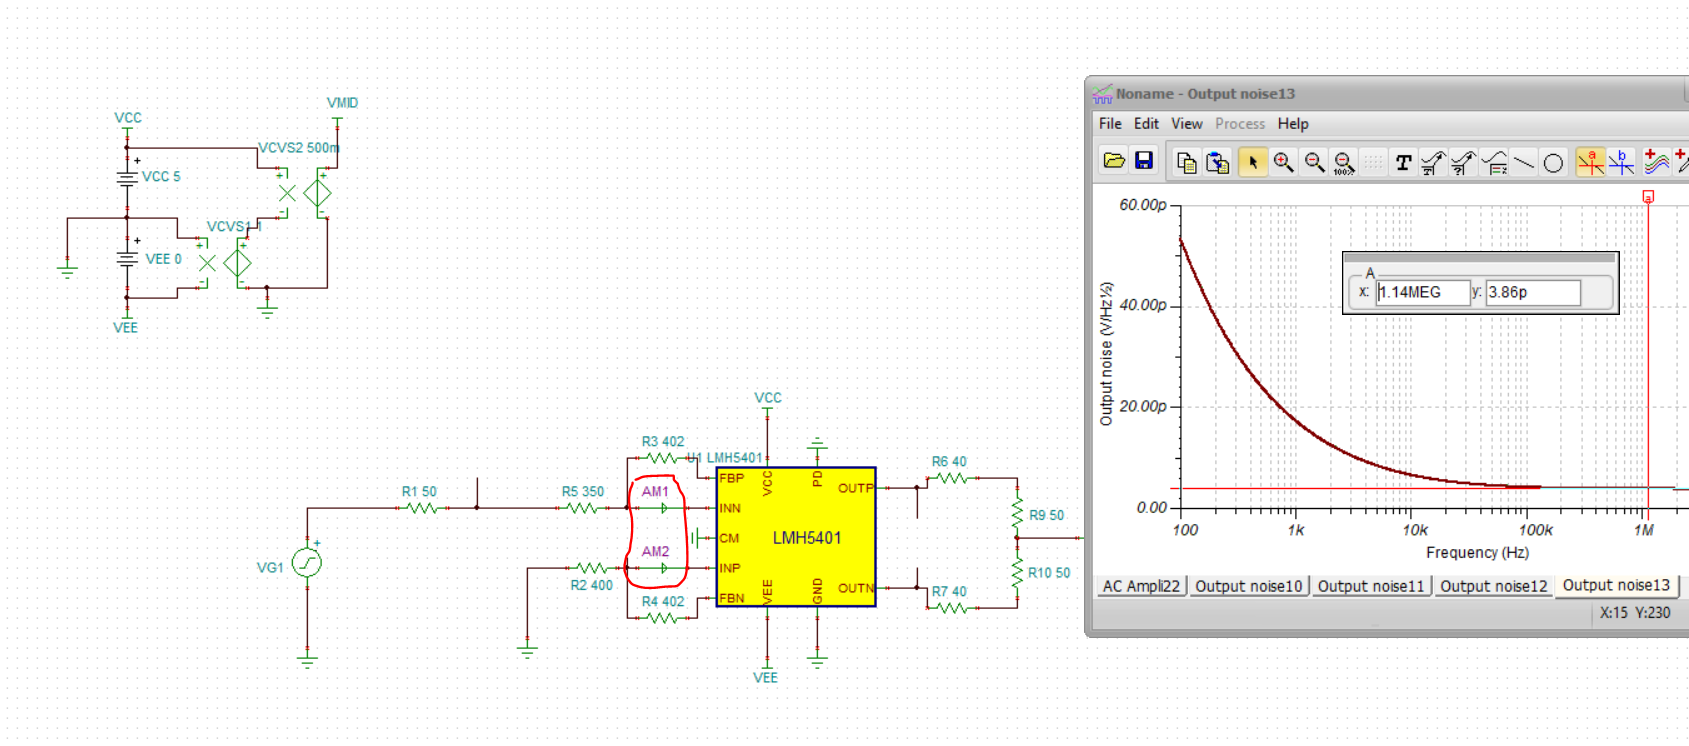Click cursor A x value field

[1422, 292]
